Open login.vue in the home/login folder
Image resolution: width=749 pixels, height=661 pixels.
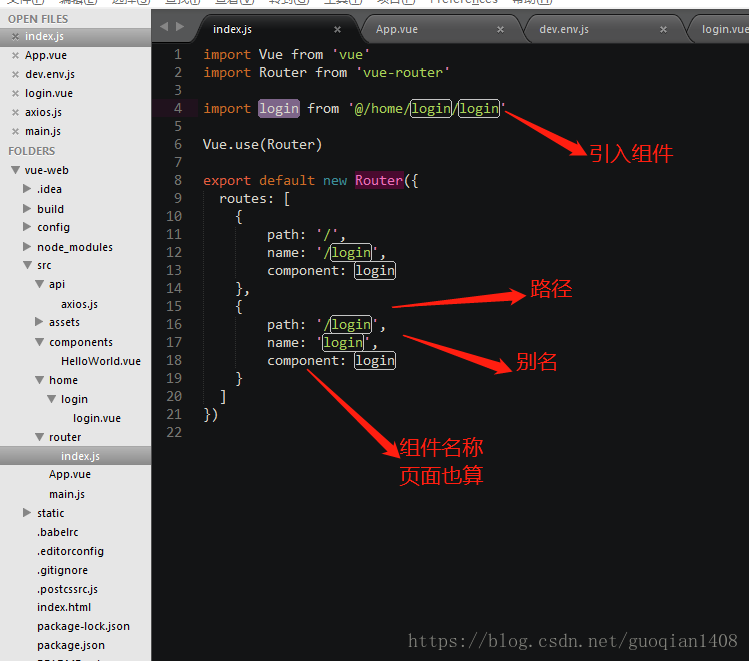[97, 418]
